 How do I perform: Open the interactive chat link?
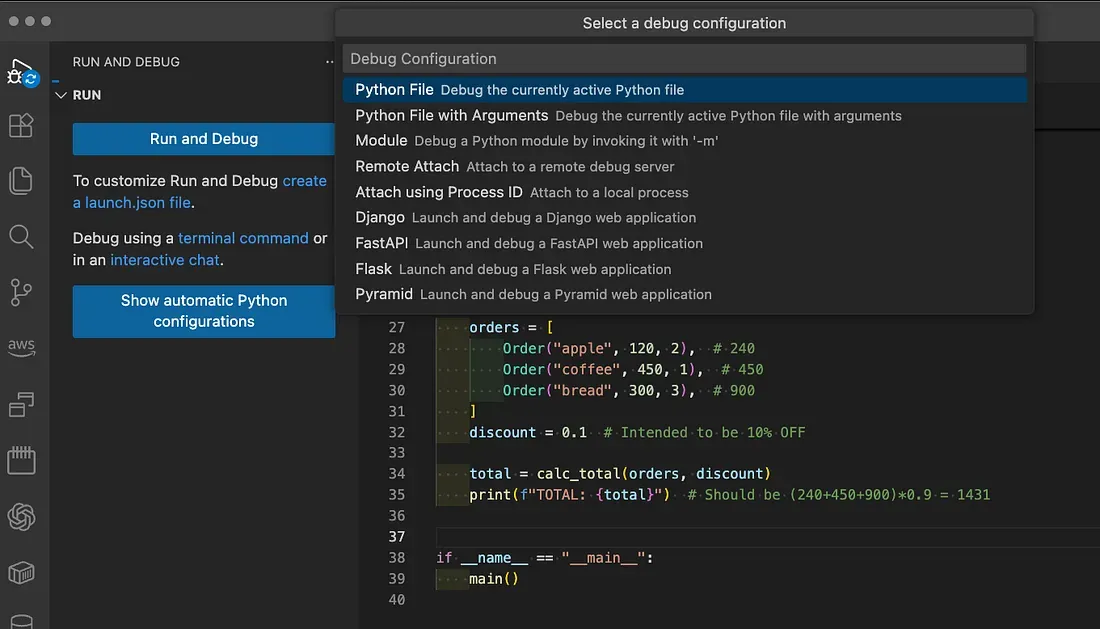click(x=165, y=260)
